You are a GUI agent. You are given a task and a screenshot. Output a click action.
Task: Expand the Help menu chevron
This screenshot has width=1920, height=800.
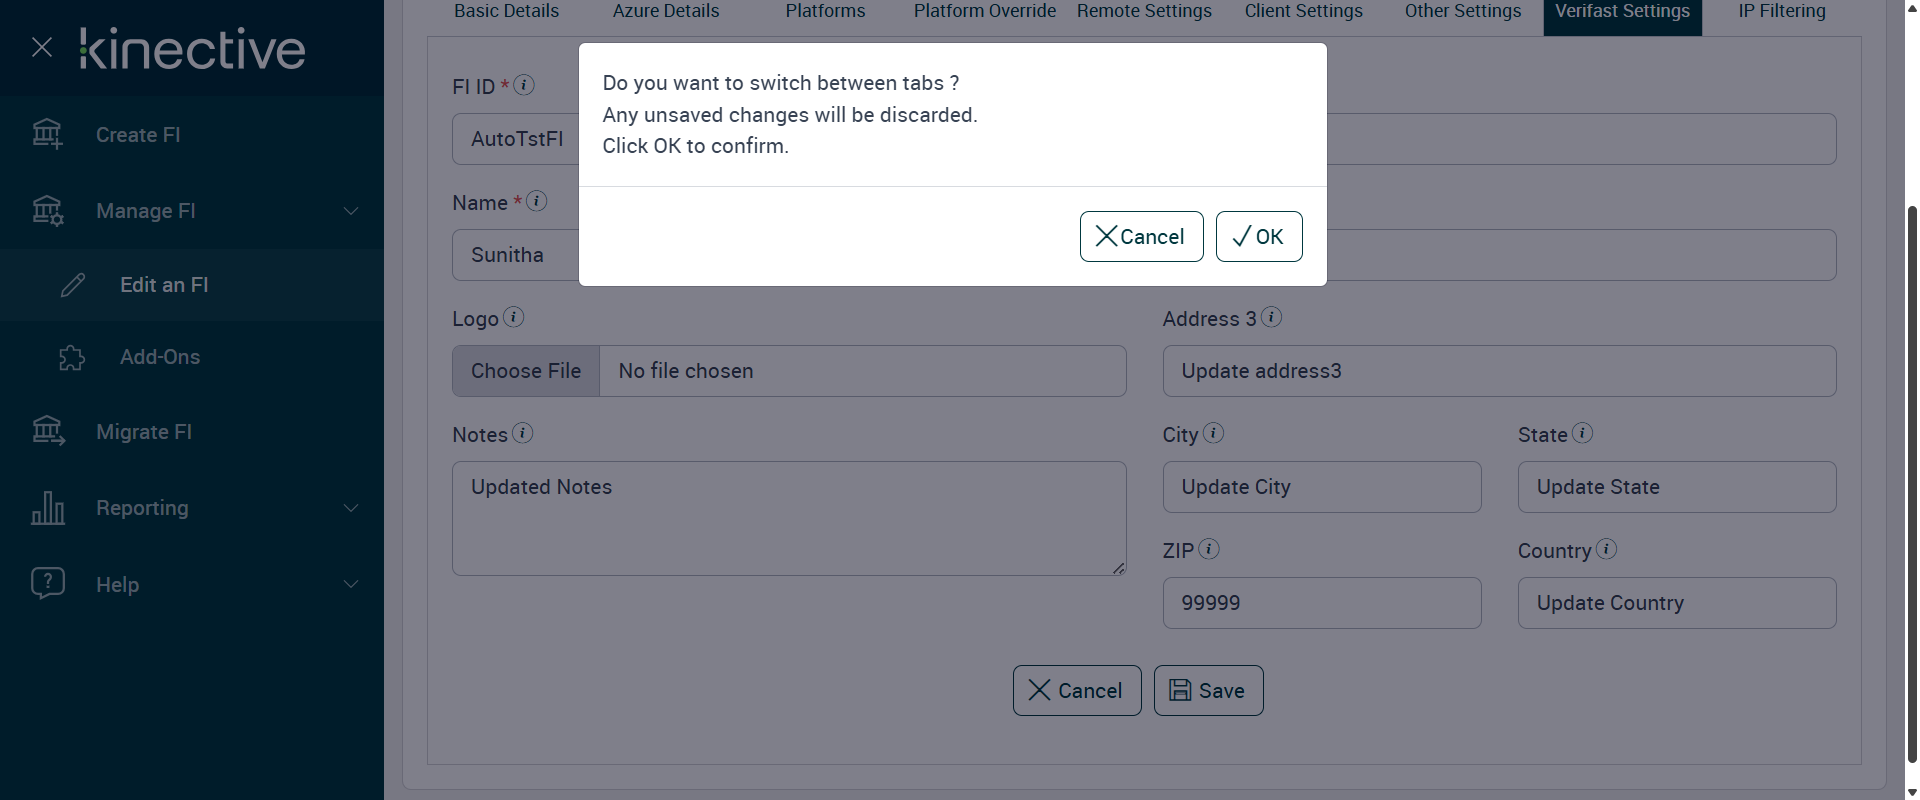pos(351,584)
